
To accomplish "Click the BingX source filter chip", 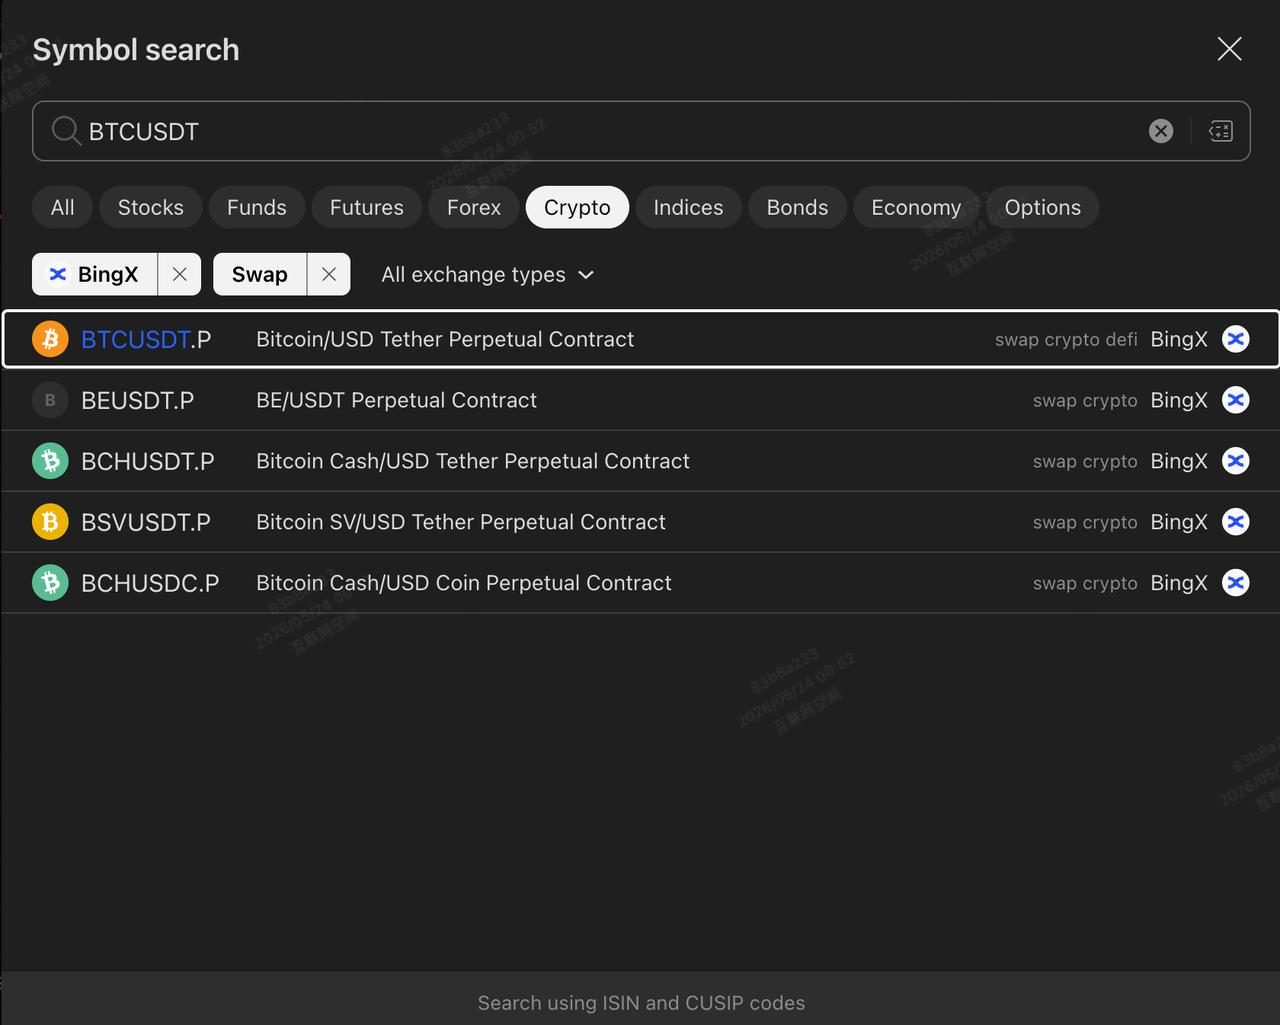I will click(x=95, y=274).
